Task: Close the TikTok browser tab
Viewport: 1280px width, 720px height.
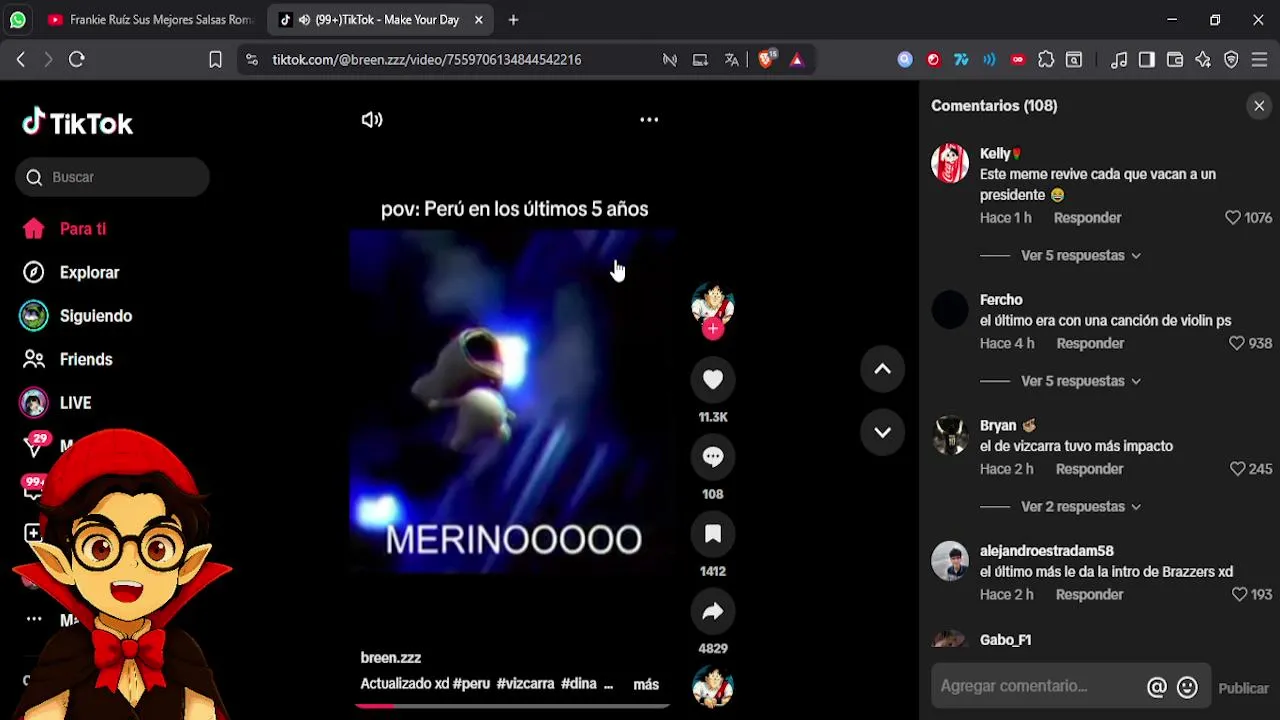Action: click(x=479, y=20)
